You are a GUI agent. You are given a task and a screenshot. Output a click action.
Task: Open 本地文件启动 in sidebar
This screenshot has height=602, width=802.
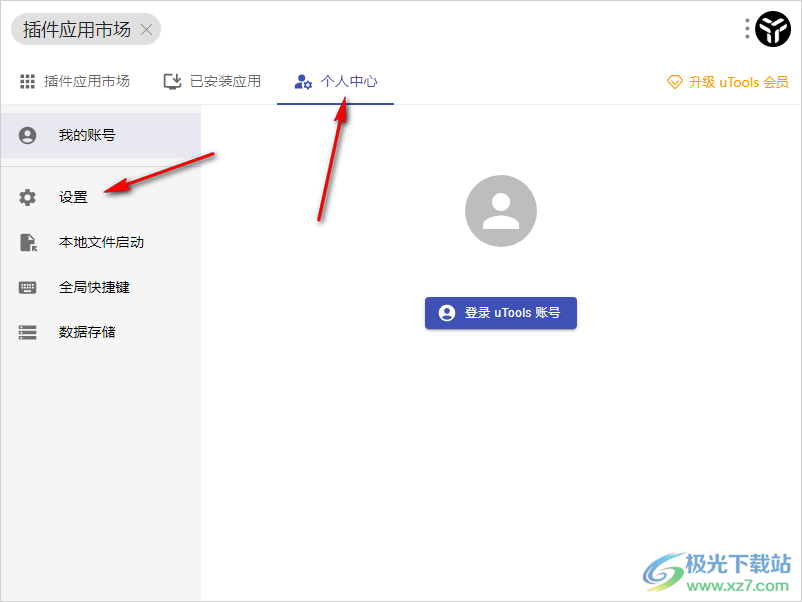click(x=101, y=242)
